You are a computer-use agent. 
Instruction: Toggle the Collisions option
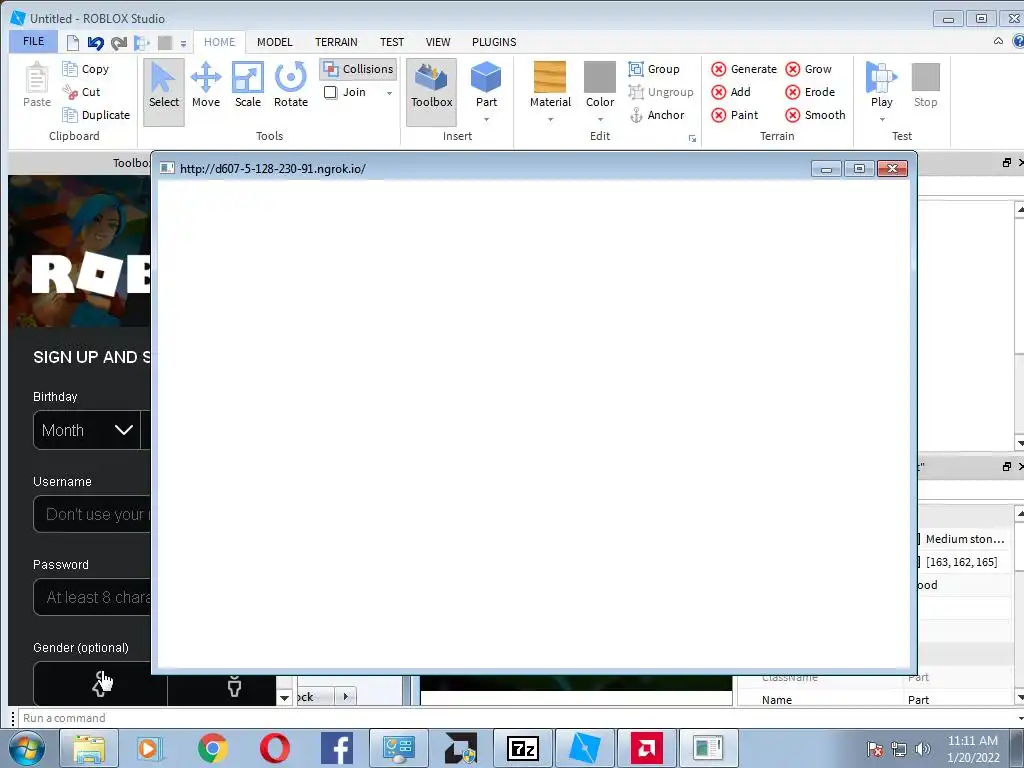point(359,69)
